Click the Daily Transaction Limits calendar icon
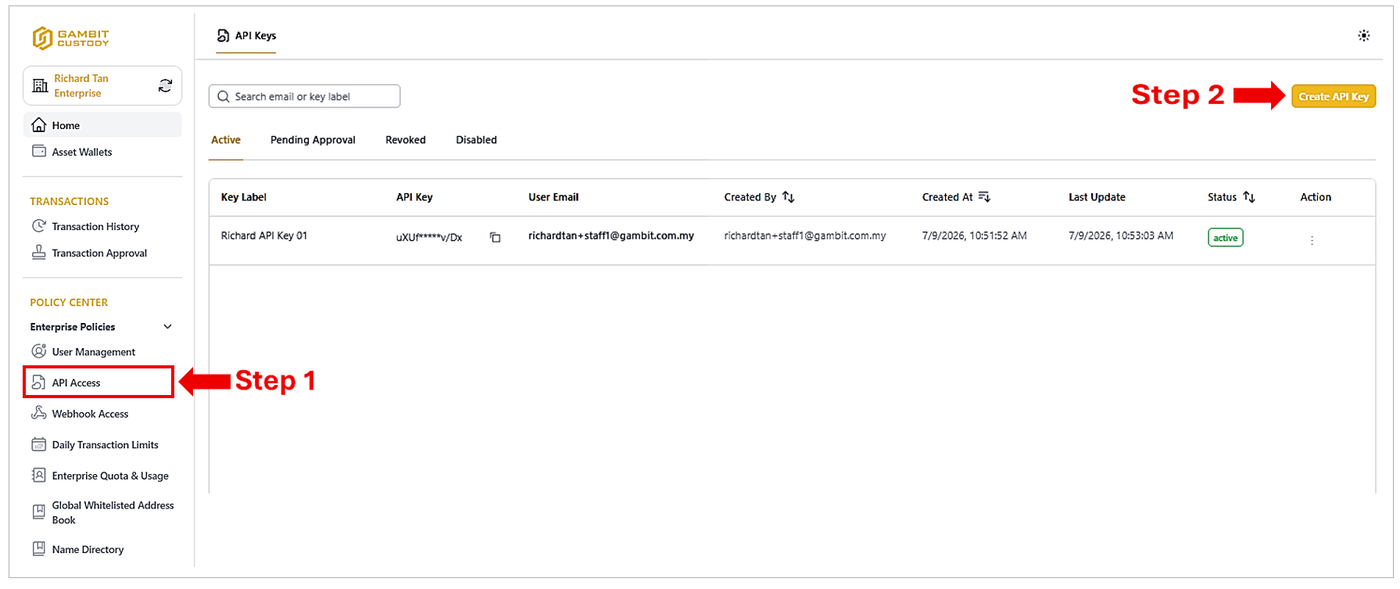 point(39,445)
